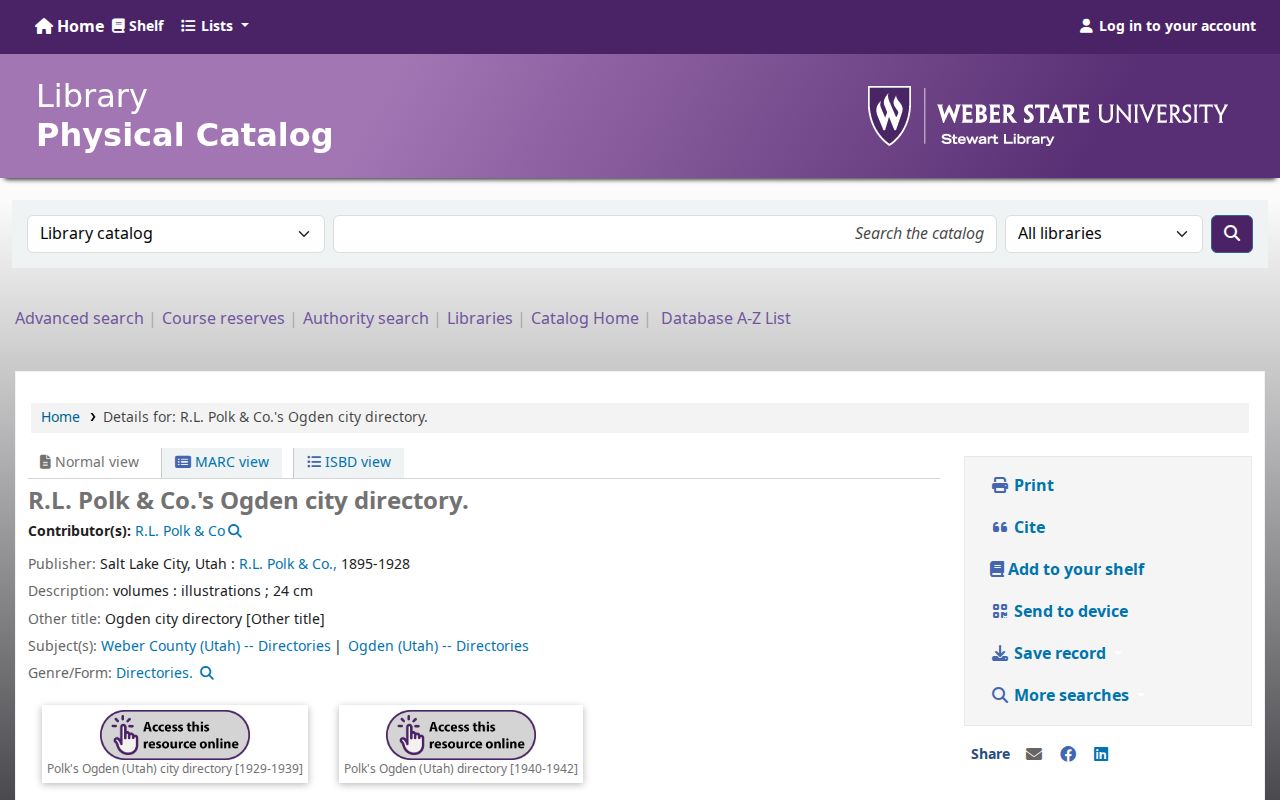Expand the Lists dropdown menu
Screen dimensions: 1280x800
215,26
